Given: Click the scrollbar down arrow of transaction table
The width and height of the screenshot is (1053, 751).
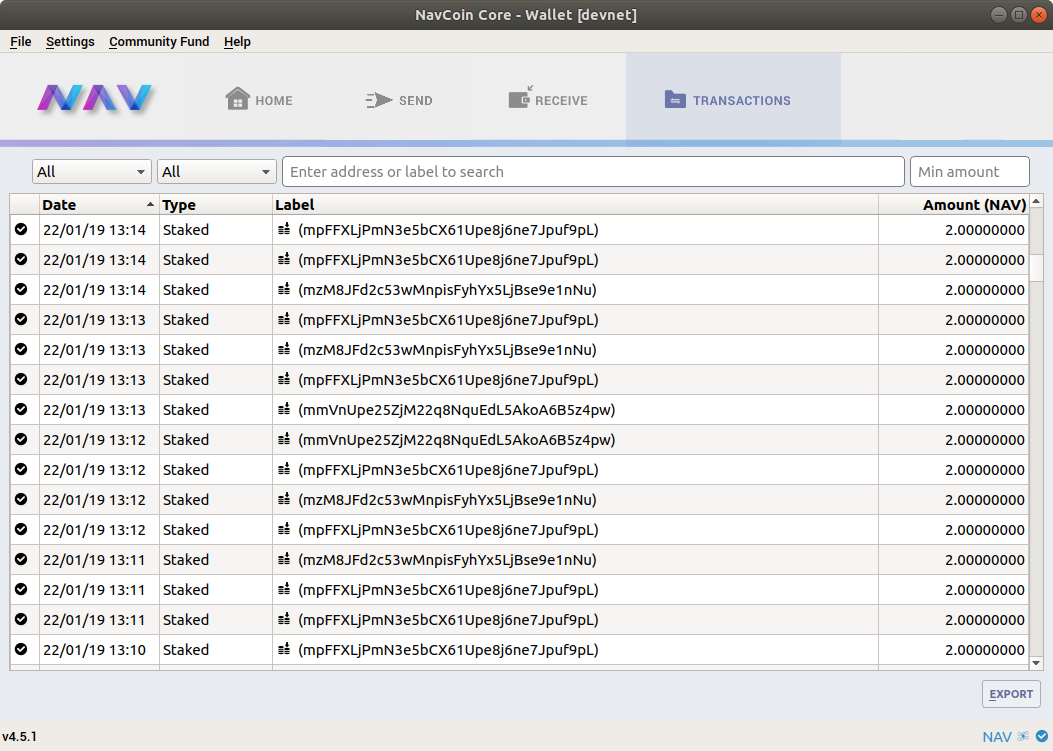Looking at the screenshot, I should pyautogui.click(x=1036, y=662).
